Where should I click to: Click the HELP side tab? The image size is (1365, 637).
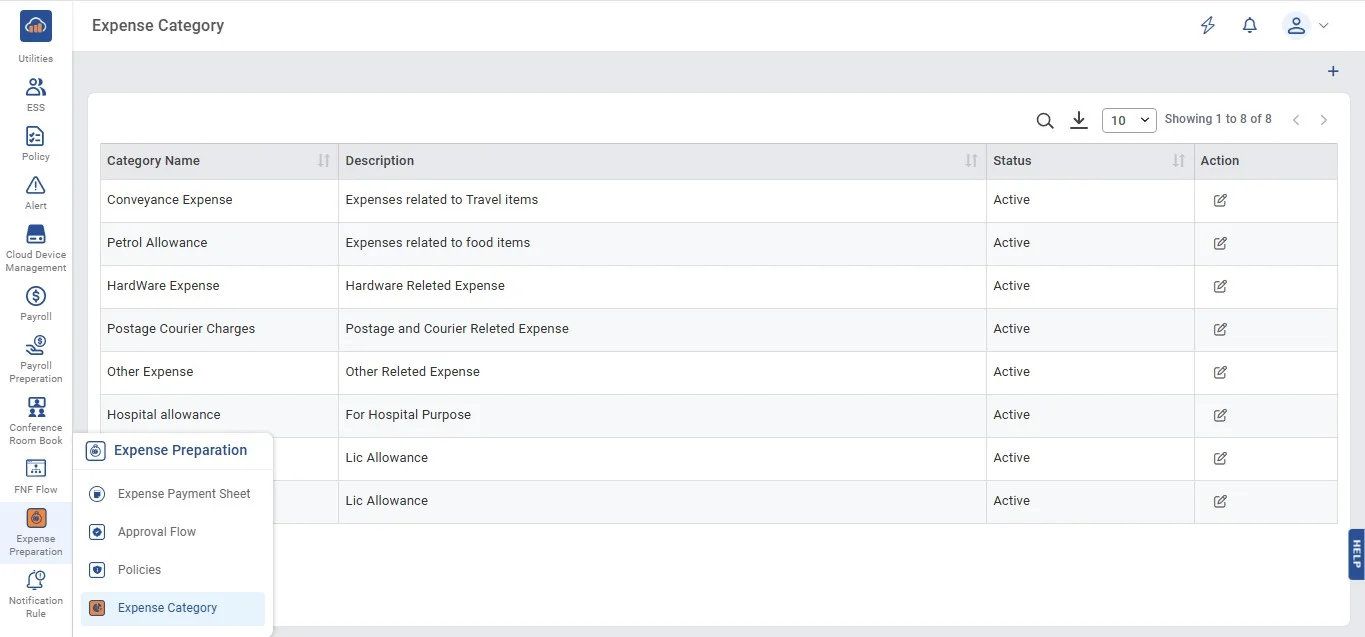click(x=1356, y=554)
